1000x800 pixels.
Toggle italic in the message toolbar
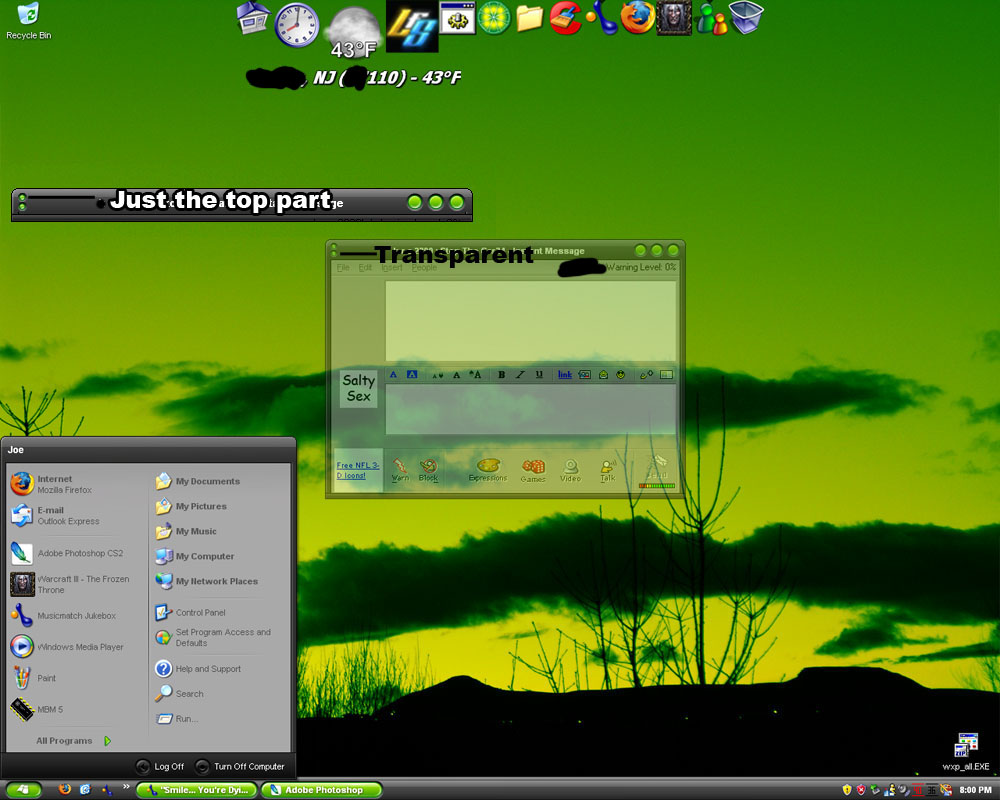pos(520,374)
